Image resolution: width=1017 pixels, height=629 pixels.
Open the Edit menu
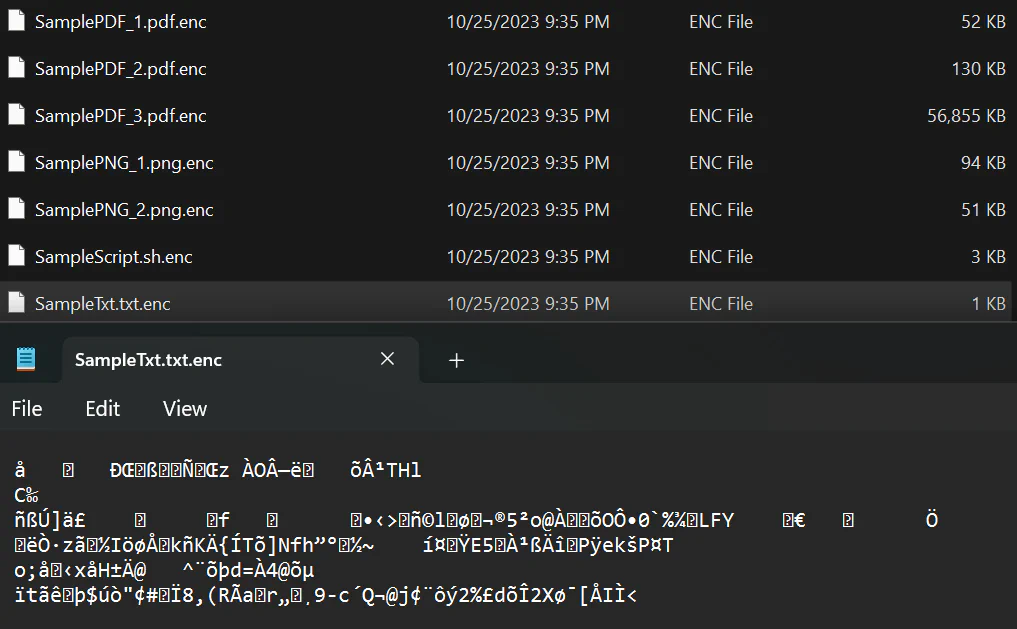pos(102,409)
